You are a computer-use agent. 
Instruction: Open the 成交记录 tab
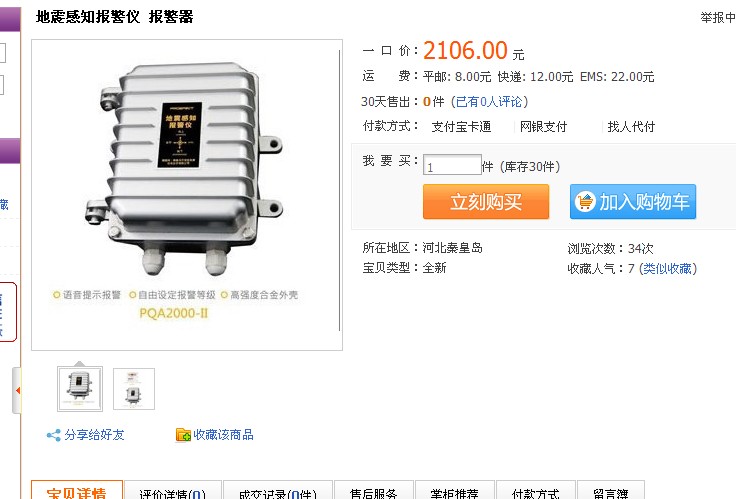(x=278, y=490)
